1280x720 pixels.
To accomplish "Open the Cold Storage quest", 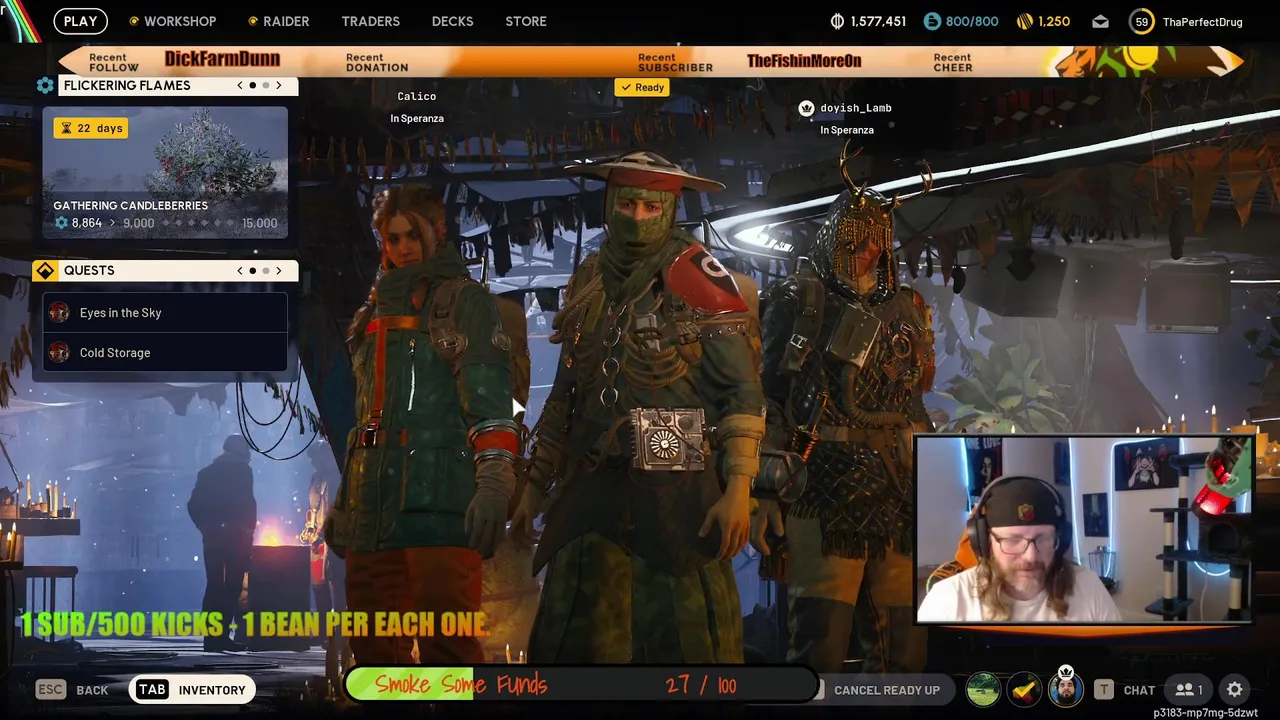I will coord(165,352).
